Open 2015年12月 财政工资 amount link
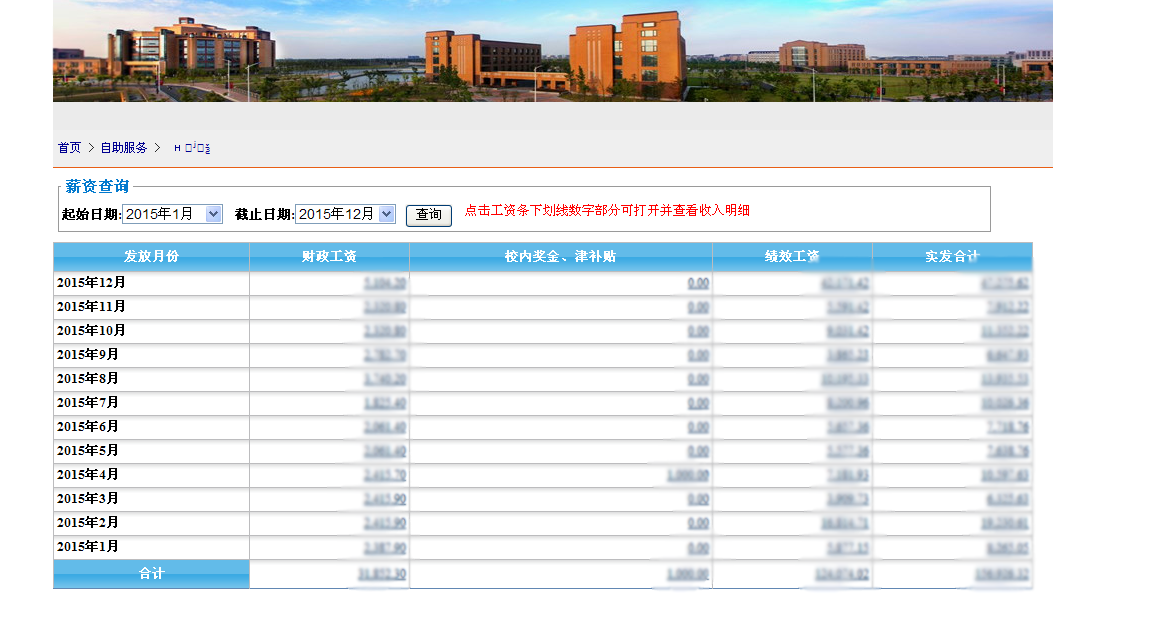This screenshot has width=1149, height=632. tap(385, 283)
